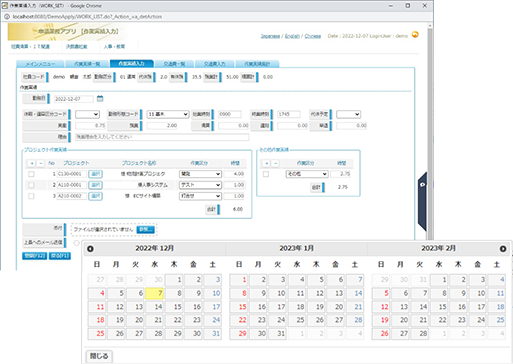513x364 pixels.
Task: Add a row with the project table plus button
Action: [x=32, y=163]
